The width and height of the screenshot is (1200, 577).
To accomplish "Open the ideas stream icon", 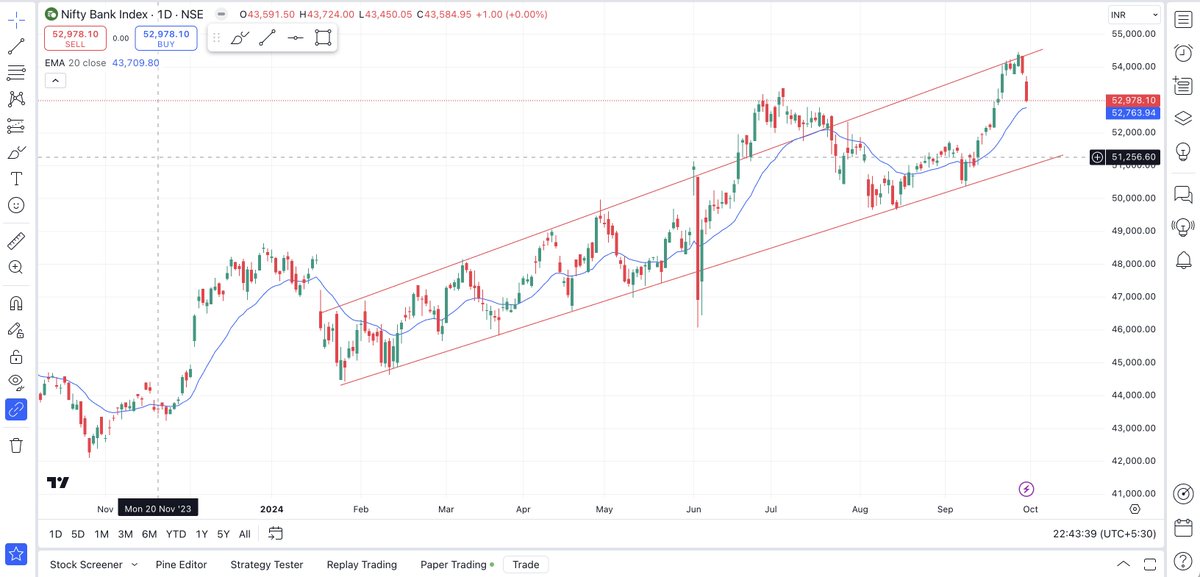I will tap(1183, 226).
